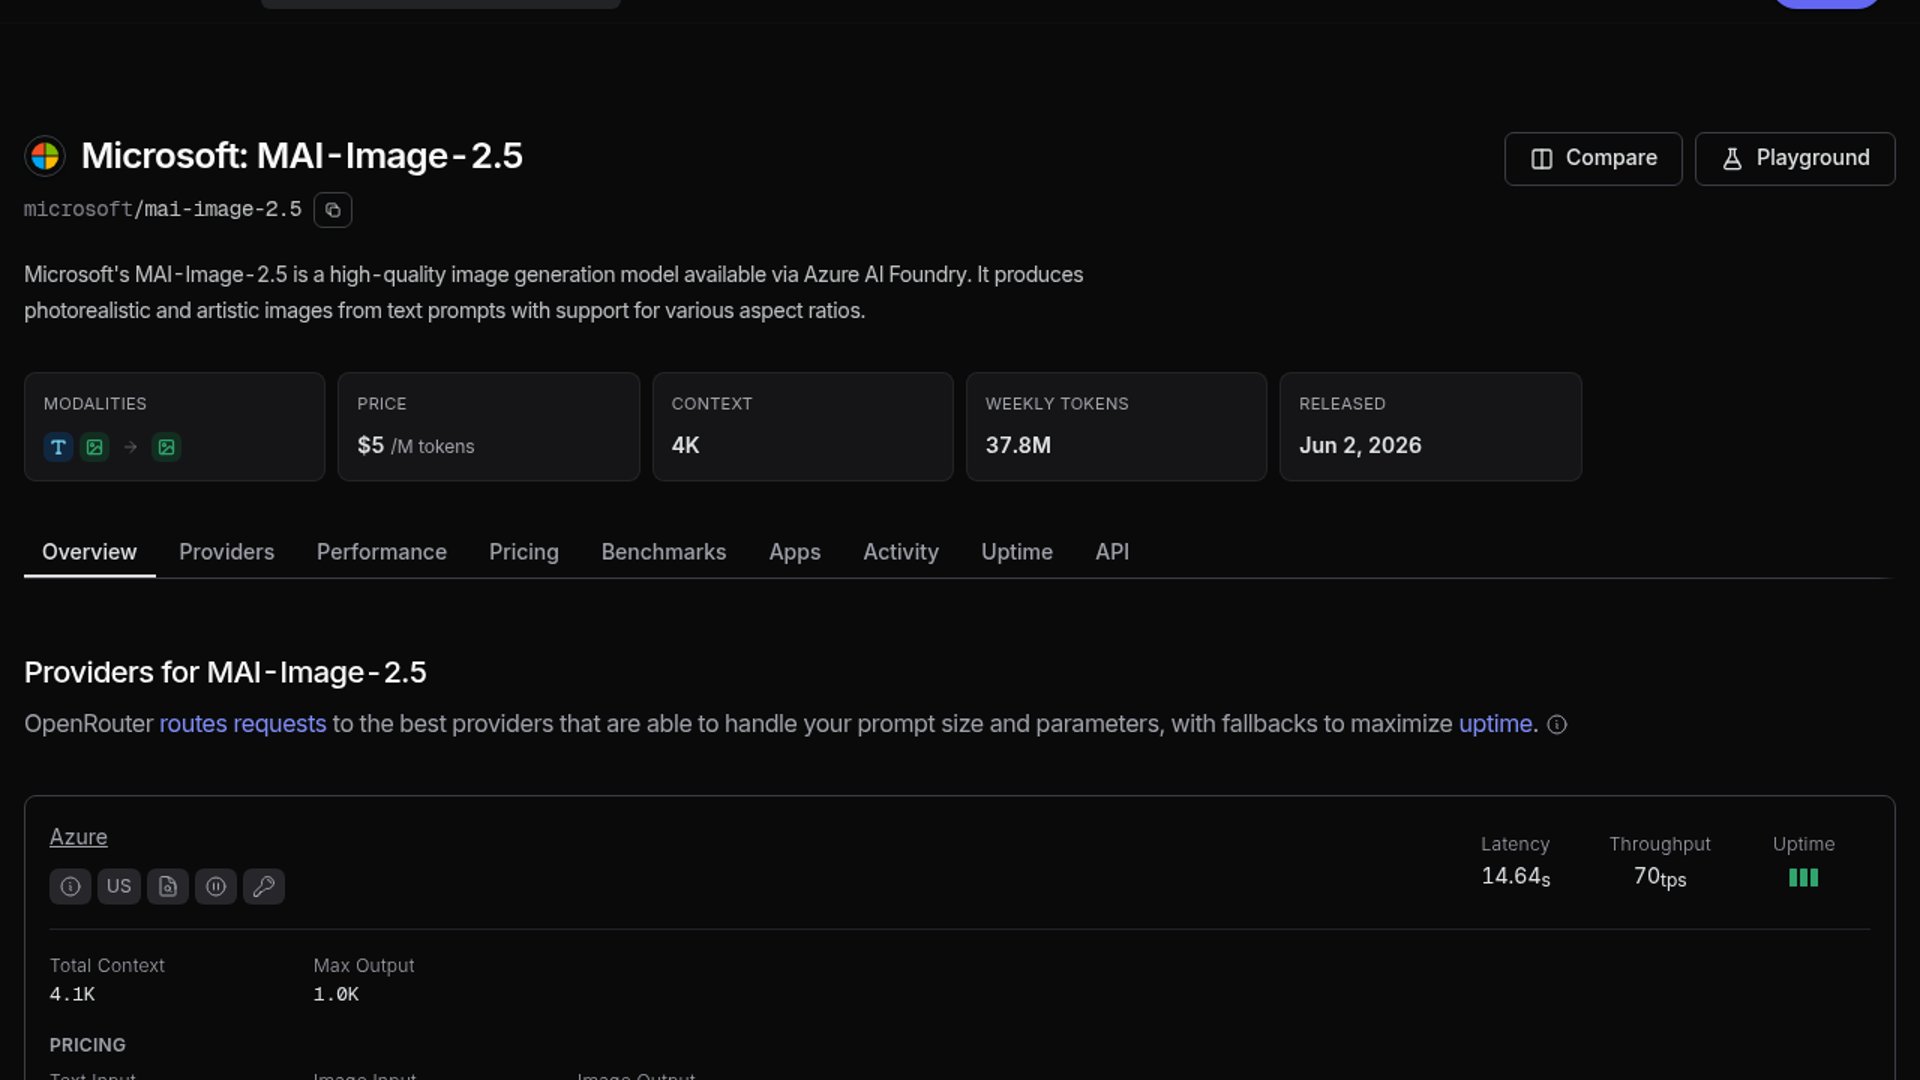This screenshot has width=1920, height=1080.
Task: Go to the Activity tab
Action: click(x=900, y=552)
